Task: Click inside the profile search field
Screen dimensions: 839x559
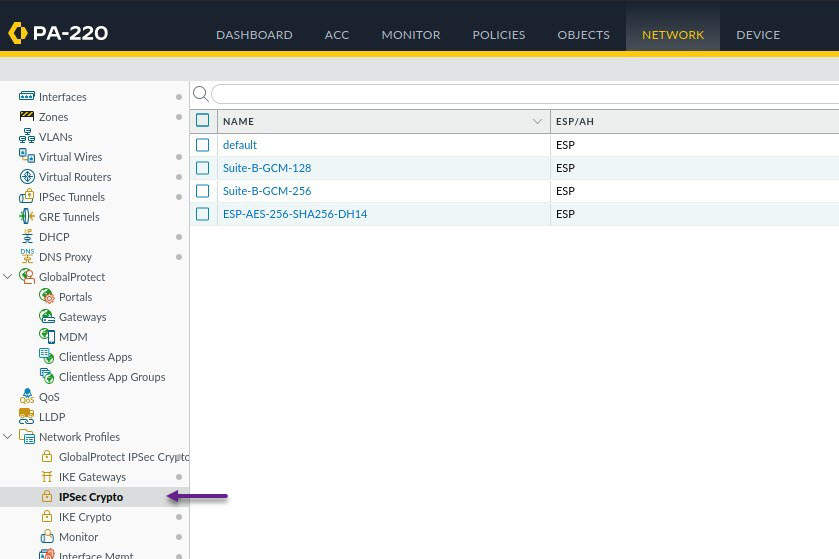Action: tap(525, 94)
